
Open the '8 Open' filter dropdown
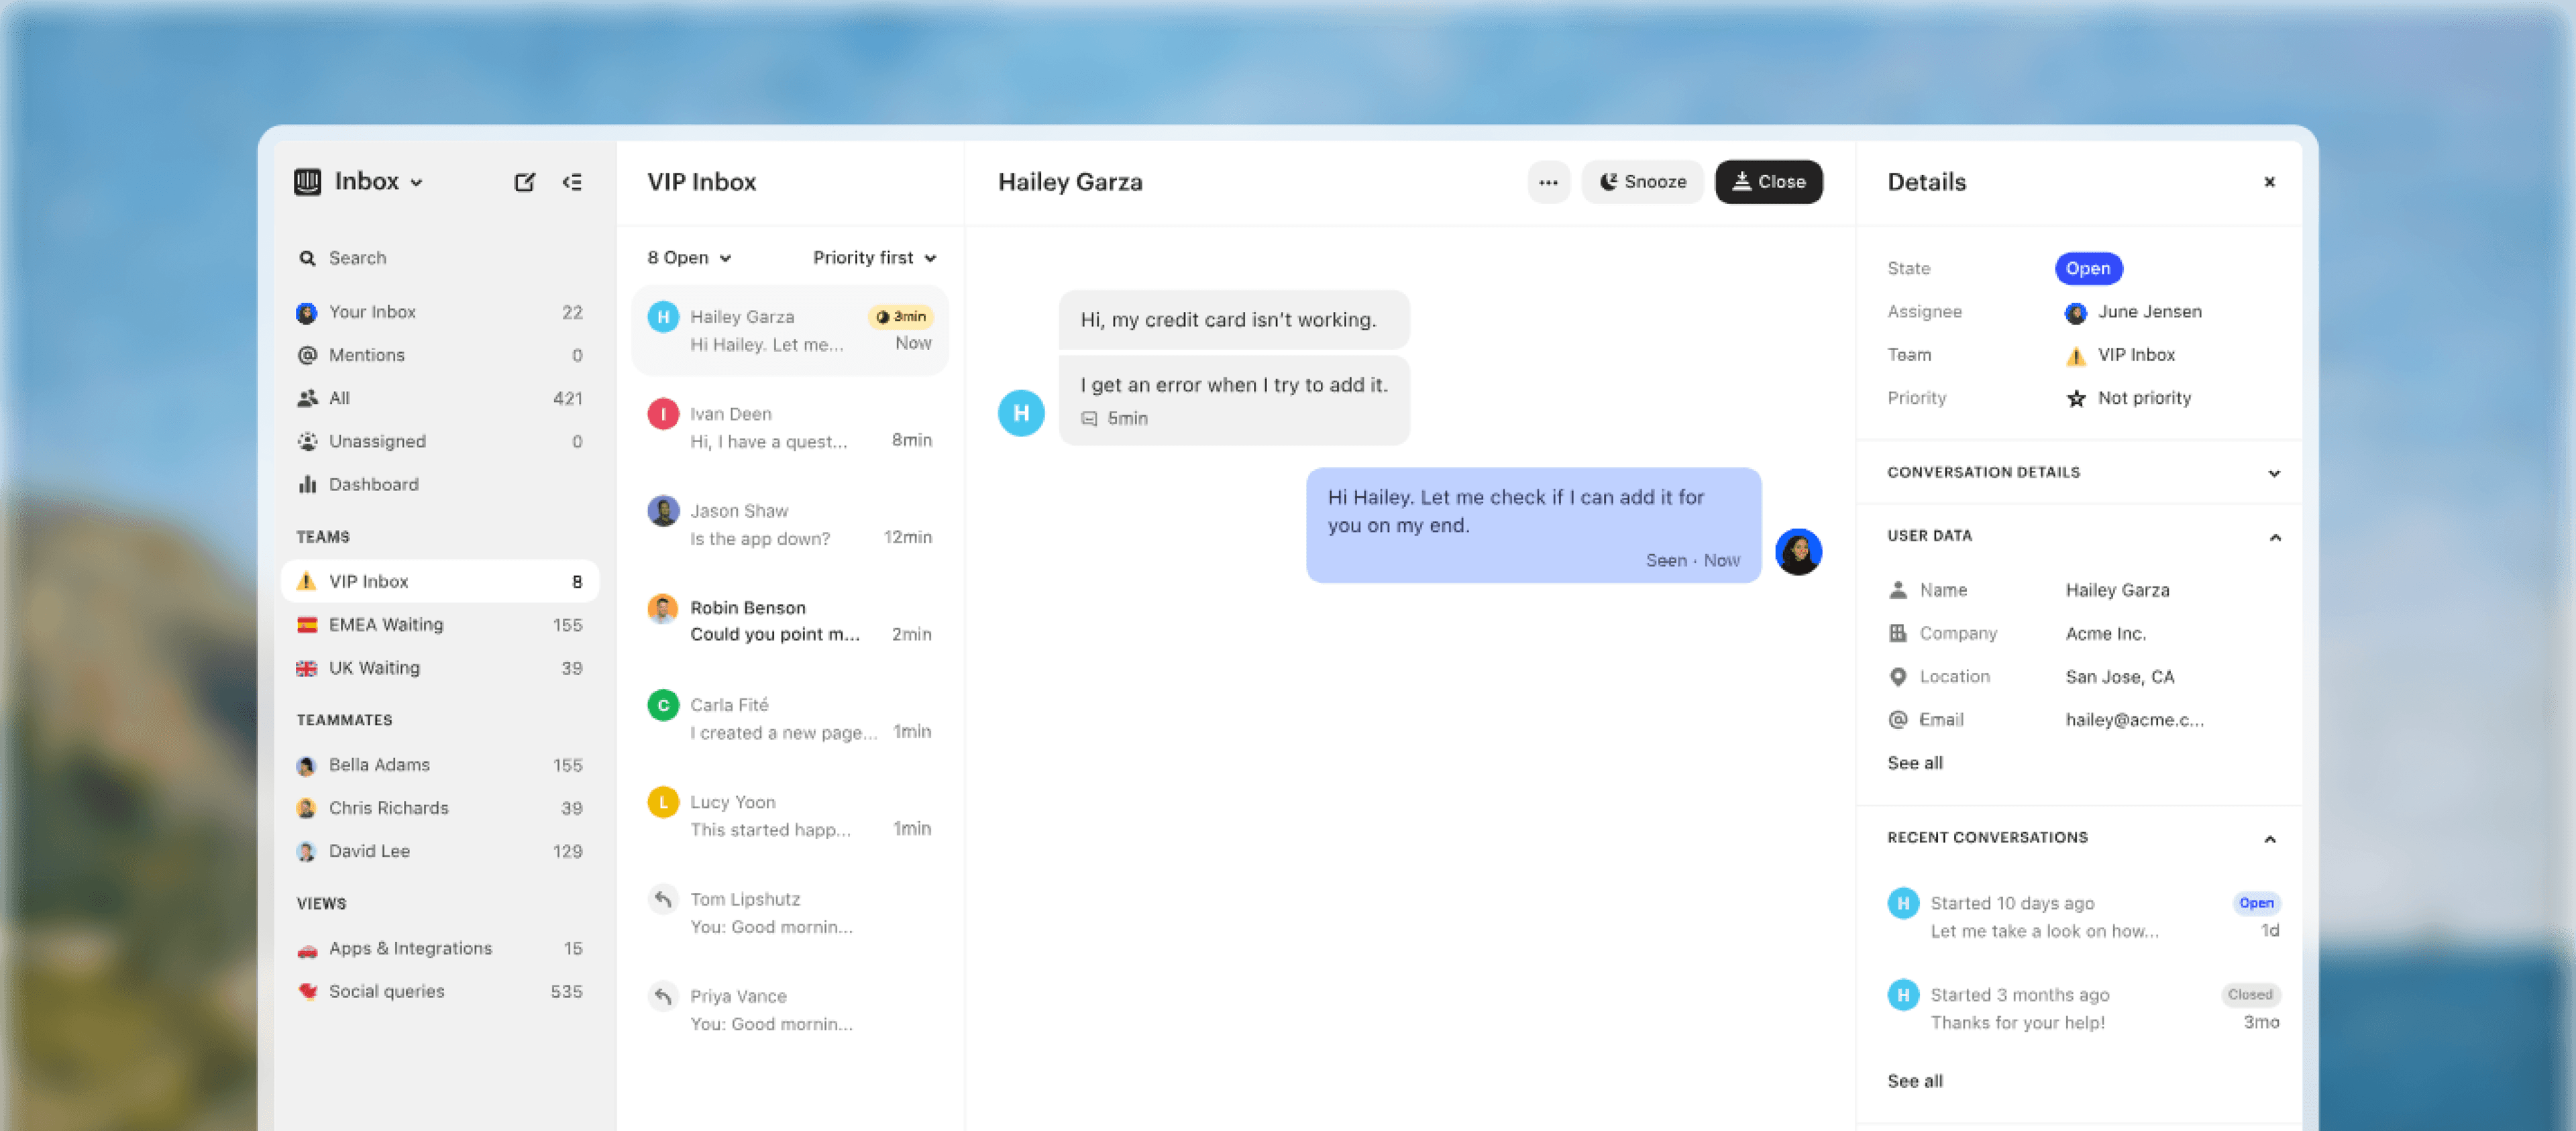[x=687, y=257]
